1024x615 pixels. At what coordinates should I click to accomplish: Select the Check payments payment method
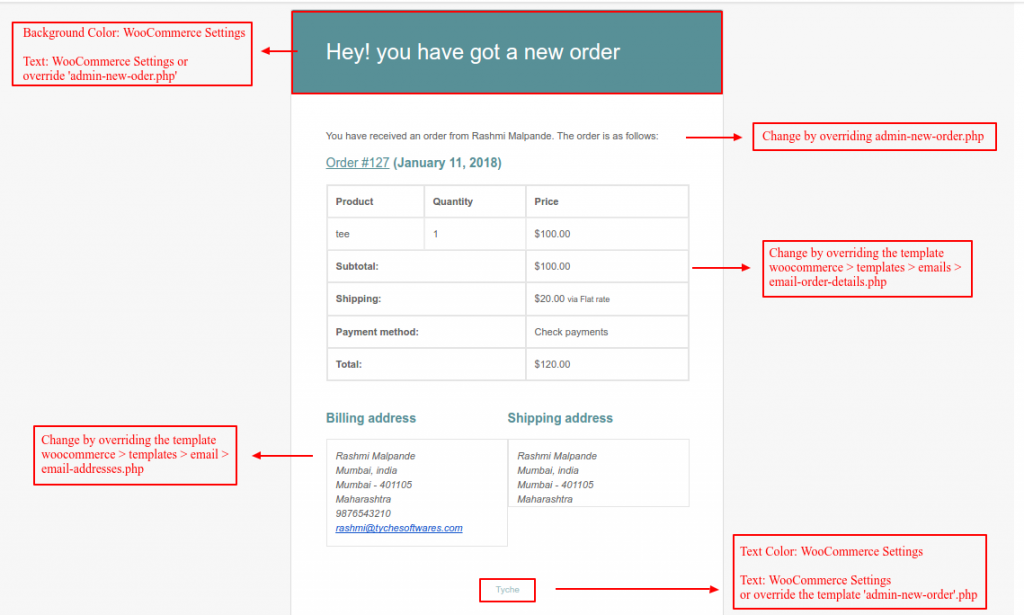tap(572, 331)
